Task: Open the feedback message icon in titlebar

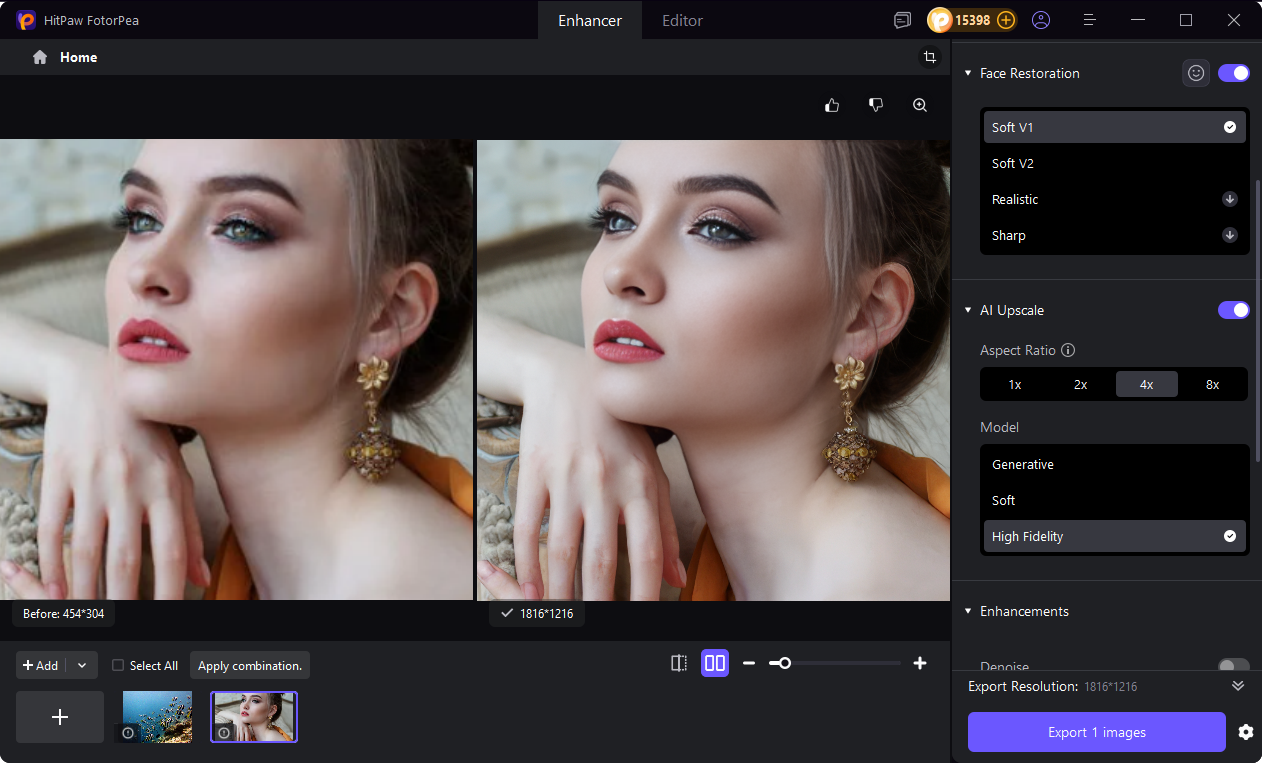Action: click(x=902, y=19)
